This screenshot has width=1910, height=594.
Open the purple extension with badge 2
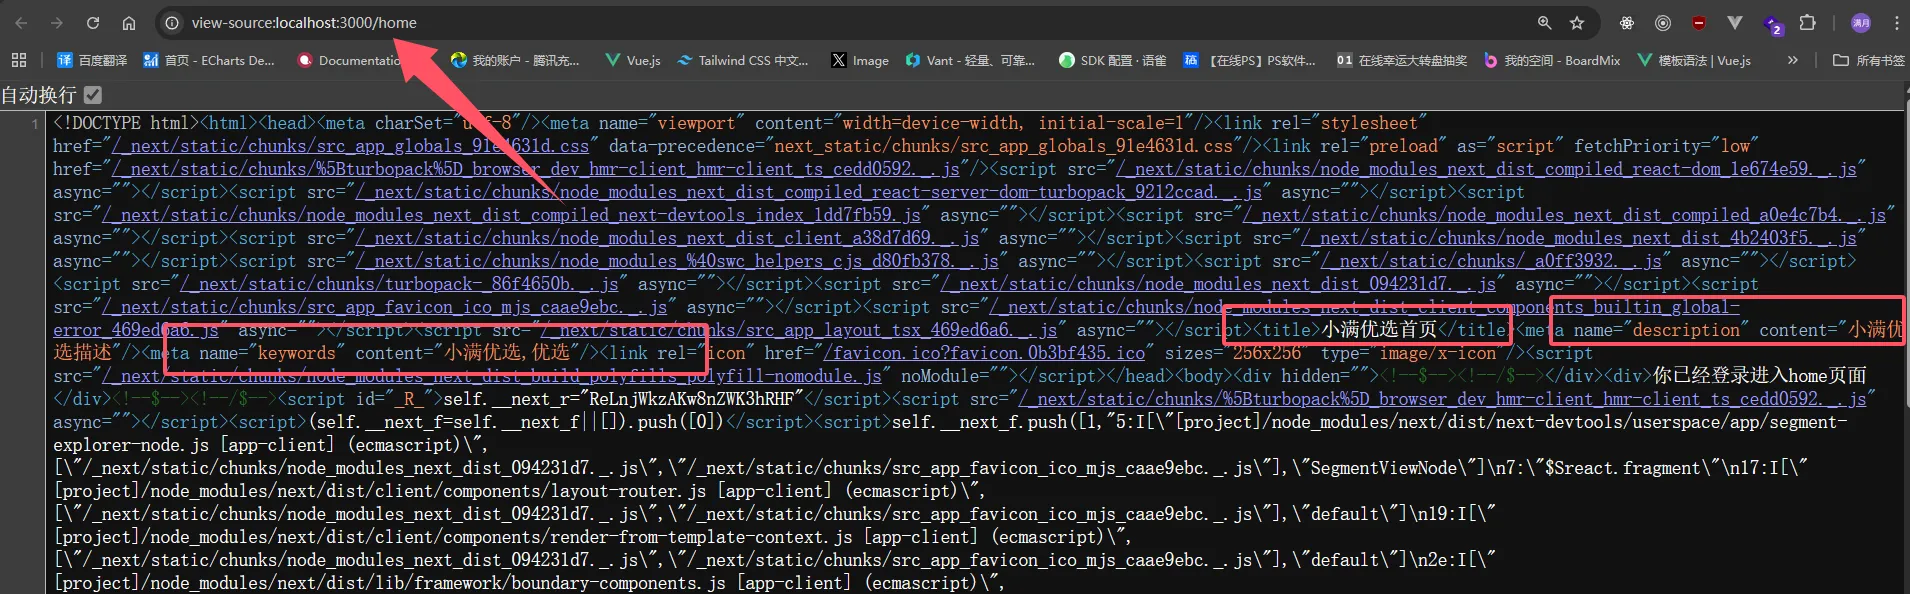tap(1773, 24)
